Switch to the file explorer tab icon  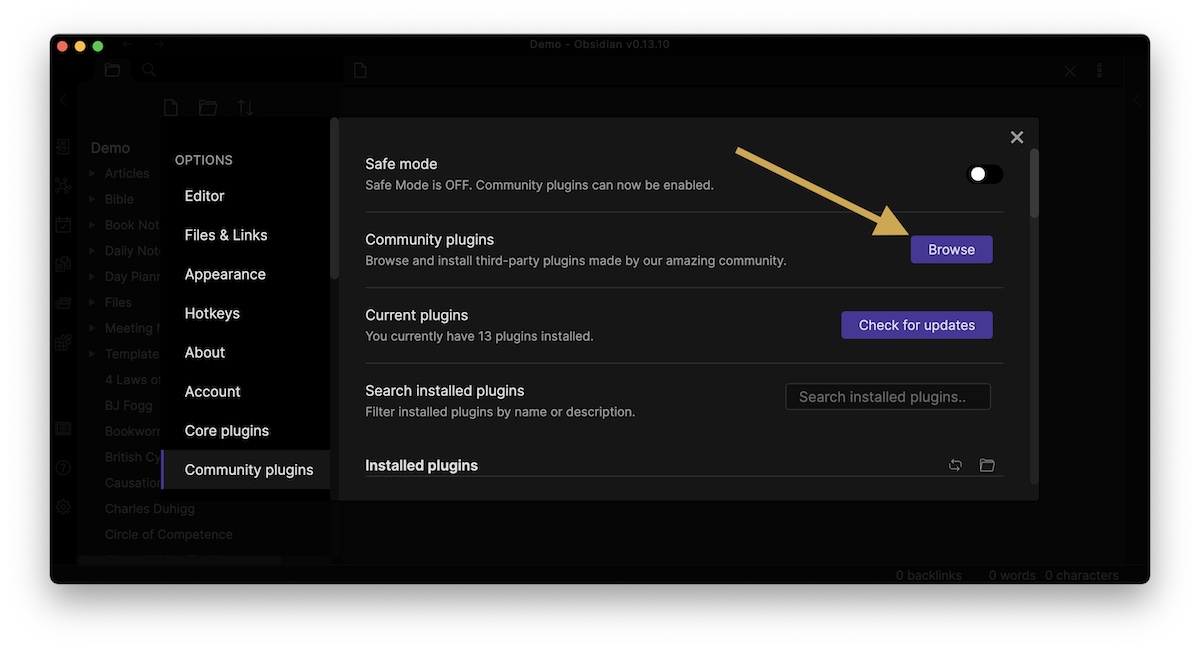click(112, 70)
